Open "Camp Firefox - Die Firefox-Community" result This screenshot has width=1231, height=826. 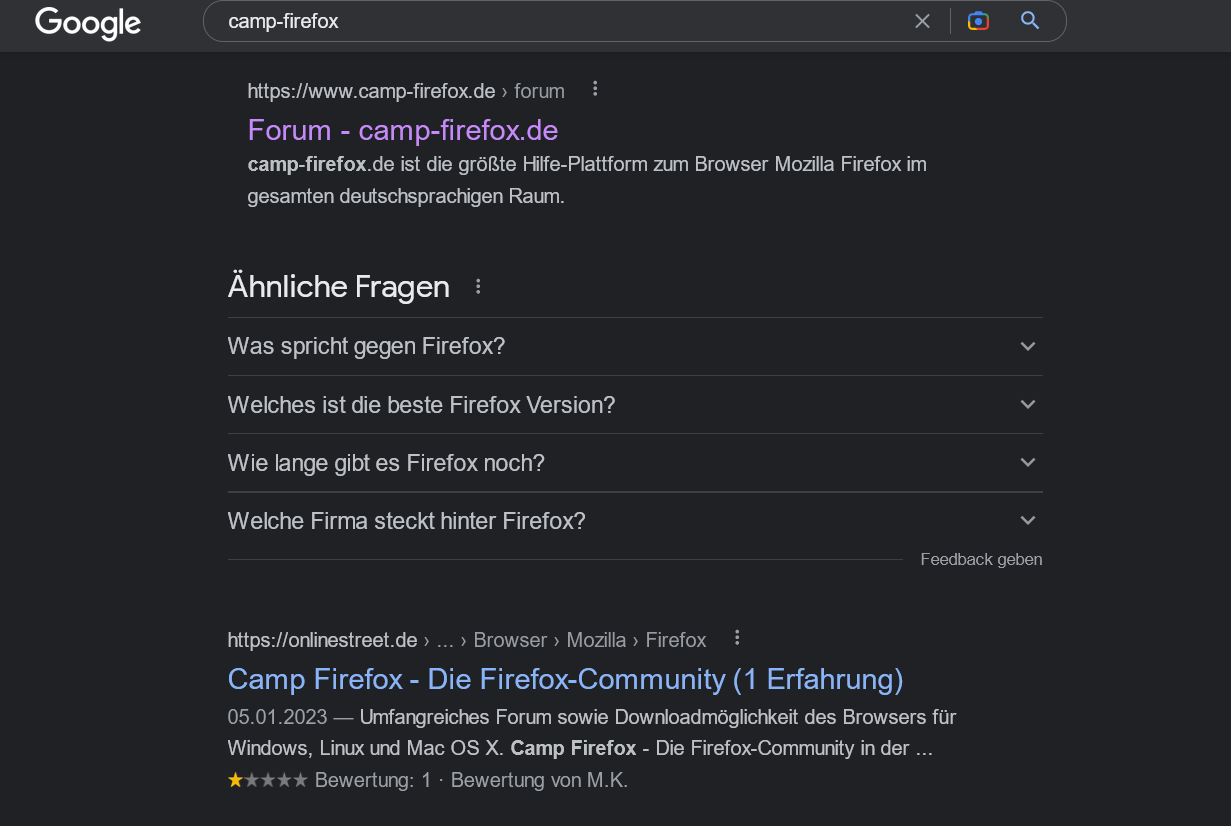tap(565, 679)
